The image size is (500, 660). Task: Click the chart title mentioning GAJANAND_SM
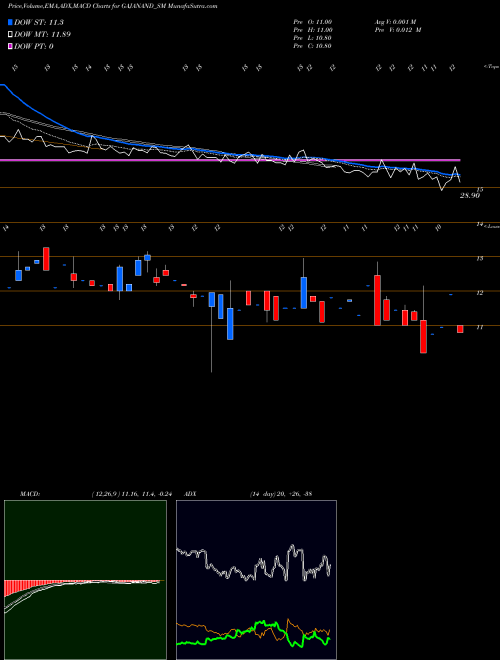(x=113, y=6)
